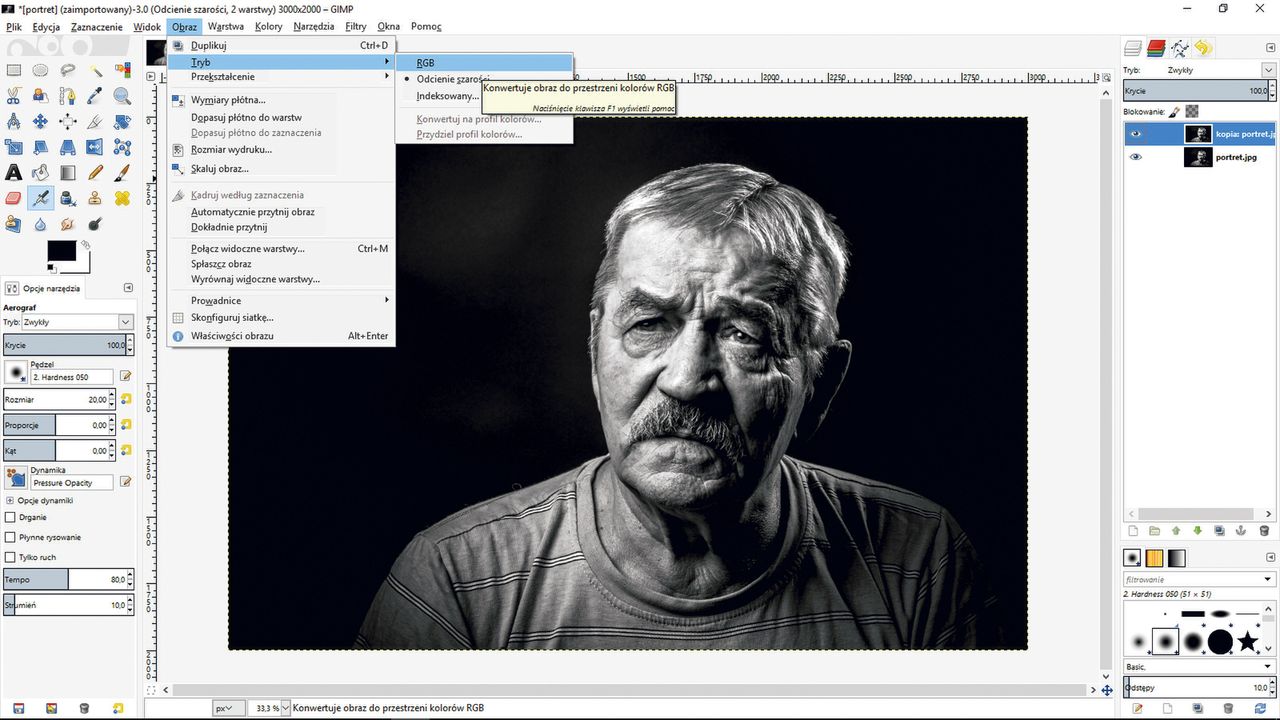Select the Scissors Select tool
The image size is (1280, 720).
(x=14, y=96)
